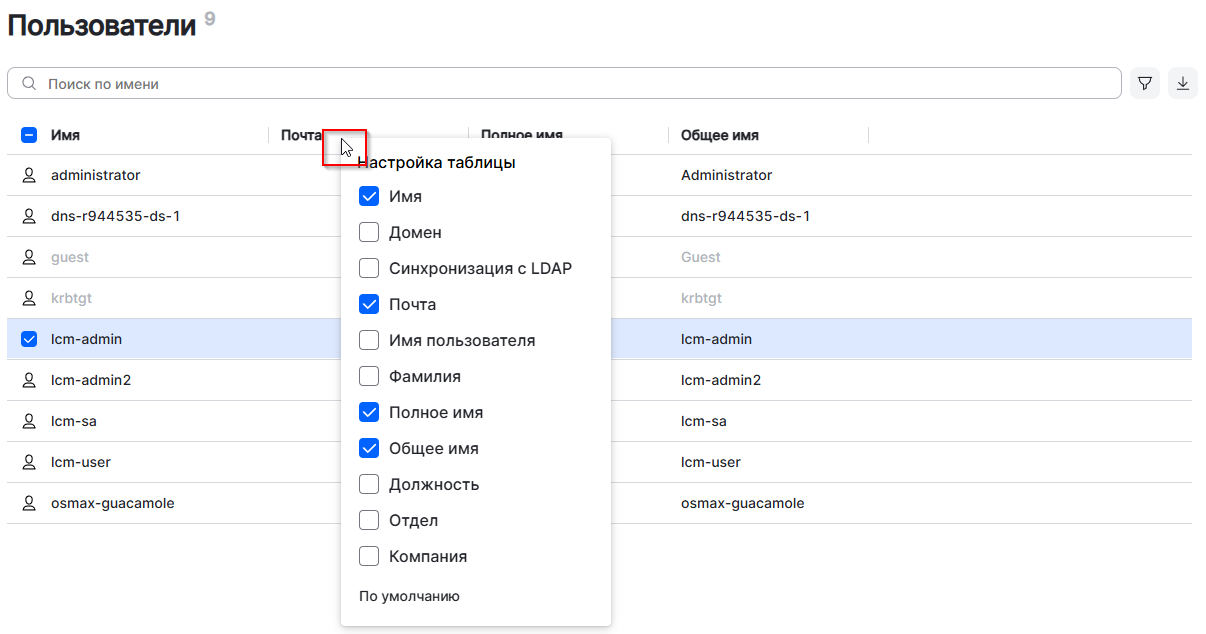Viewport: 1206px width, 634px height.
Task: Click the user icon beside lcm-sa
Action: coord(29,421)
